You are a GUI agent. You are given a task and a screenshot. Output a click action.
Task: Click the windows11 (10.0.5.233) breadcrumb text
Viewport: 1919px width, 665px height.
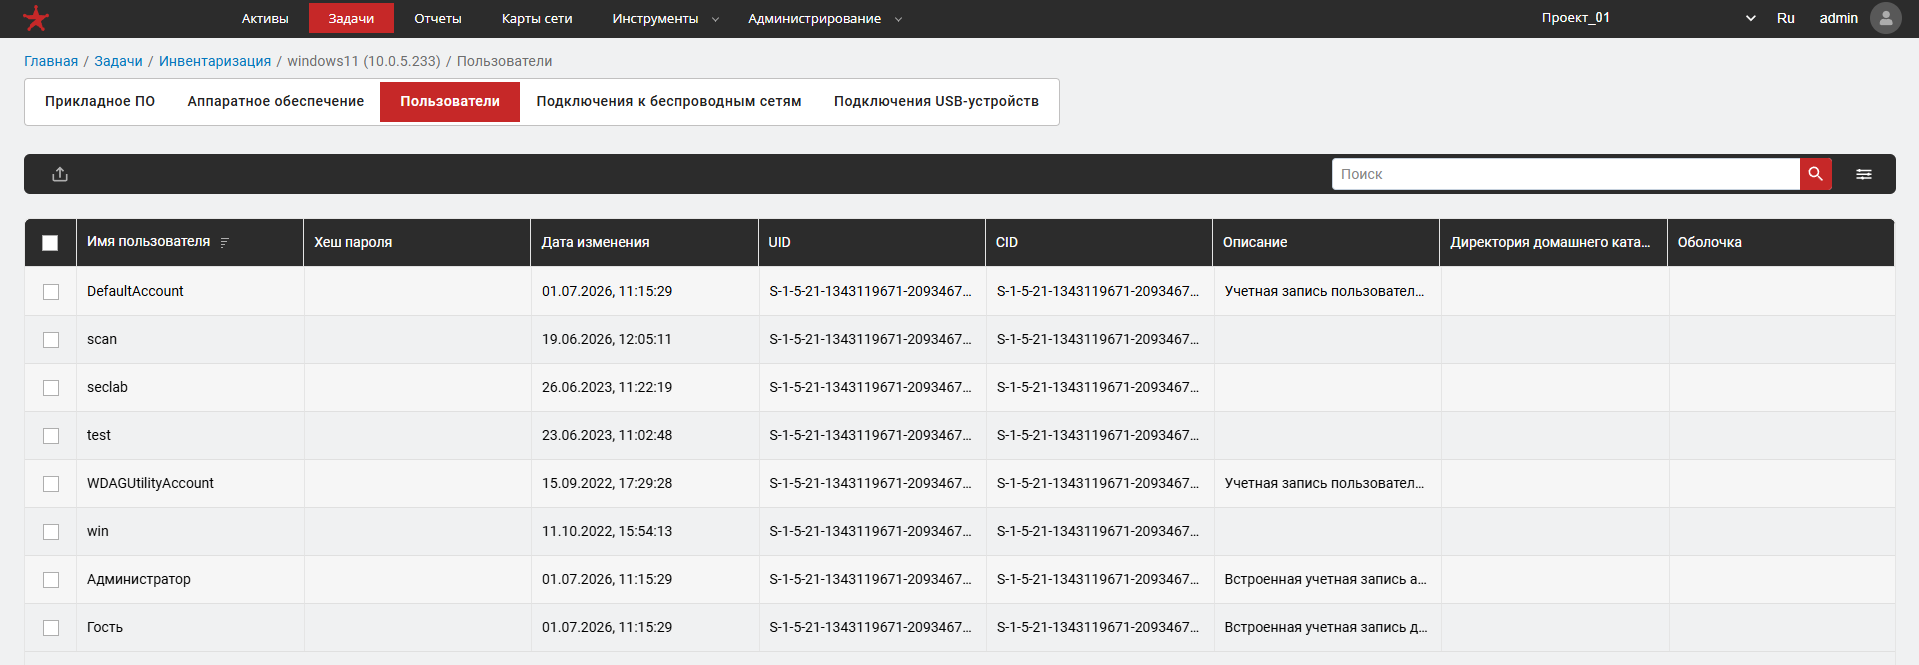364,61
